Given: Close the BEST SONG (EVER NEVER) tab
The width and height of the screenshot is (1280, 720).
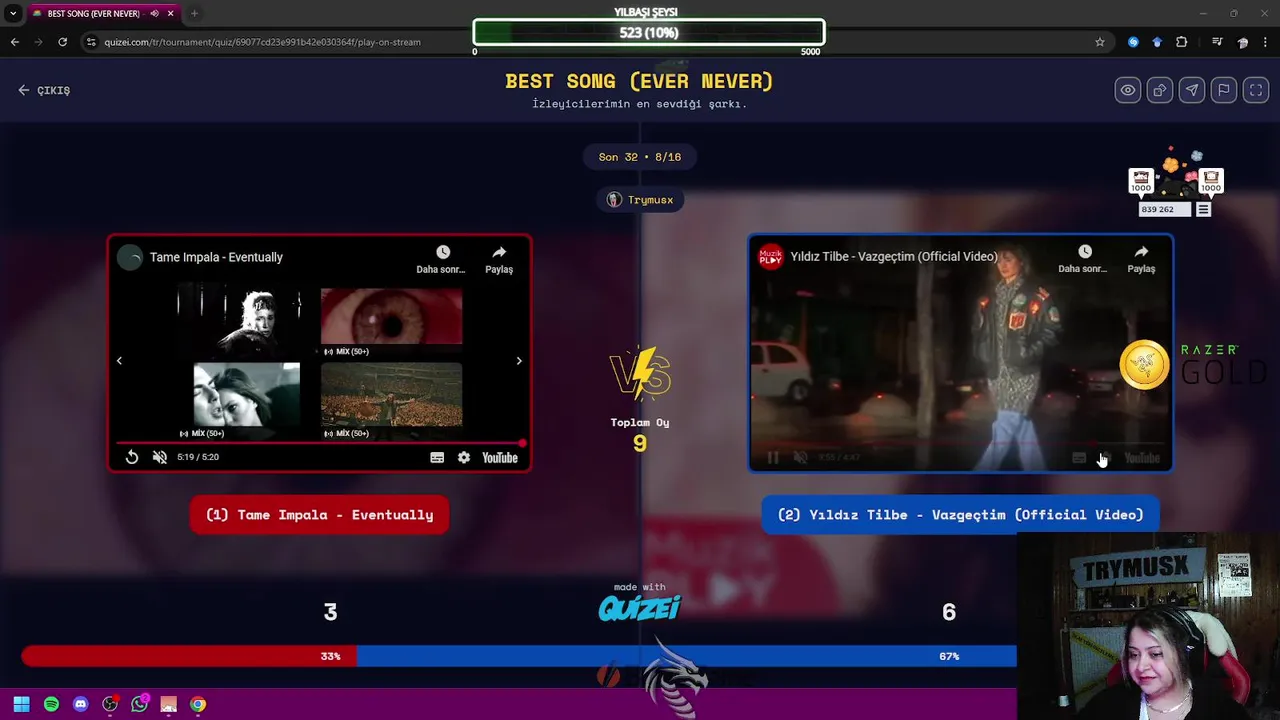Looking at the screenshot, I should click(170, 14).
